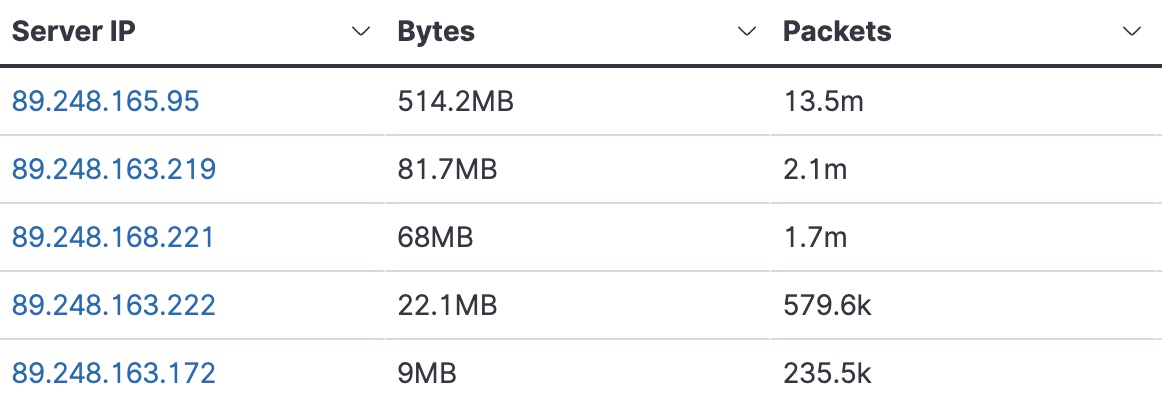This screenshot has width=1162, height=406.
Task: Open the Bytes column dropdown chevron
Action: point(748,32)
